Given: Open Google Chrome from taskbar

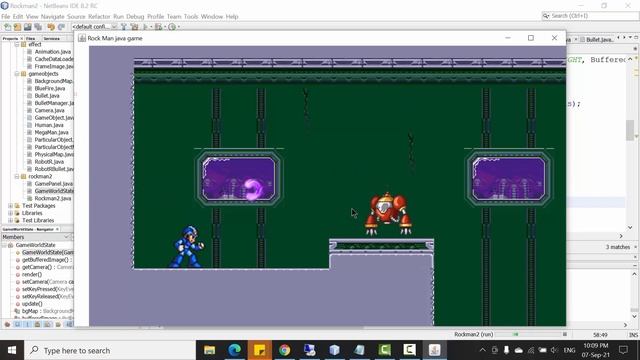Looking at the screenshot, I should (x=284, y=350).
